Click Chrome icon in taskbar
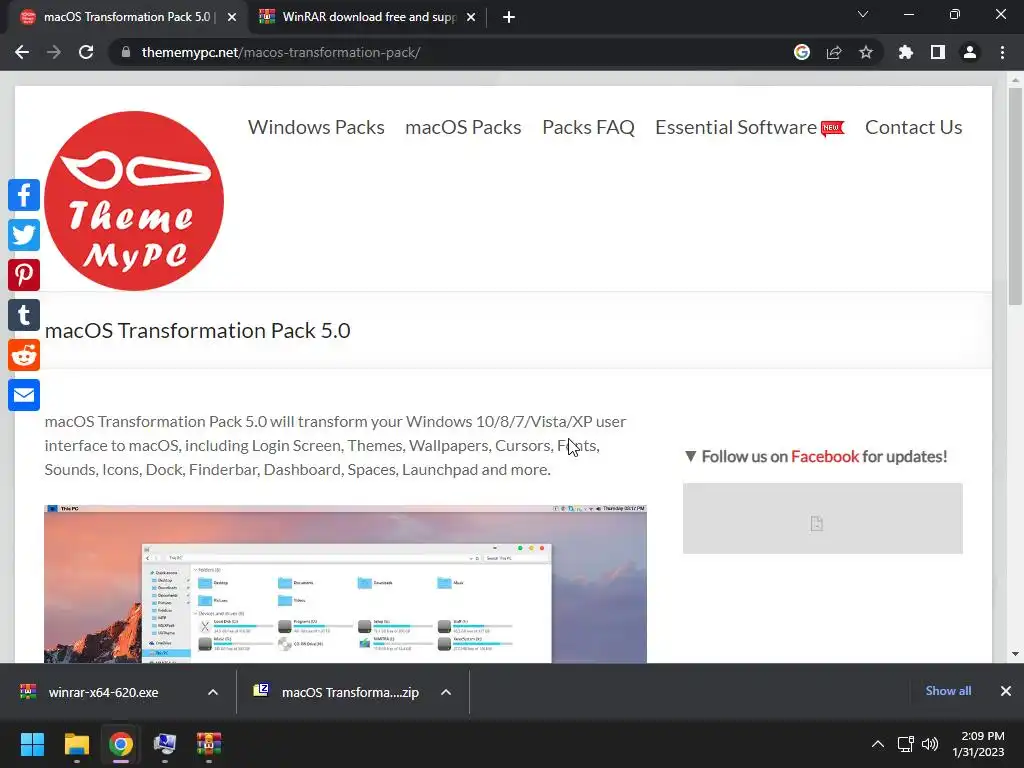Viewport: 1024px width, 768px height. point(121,744)
